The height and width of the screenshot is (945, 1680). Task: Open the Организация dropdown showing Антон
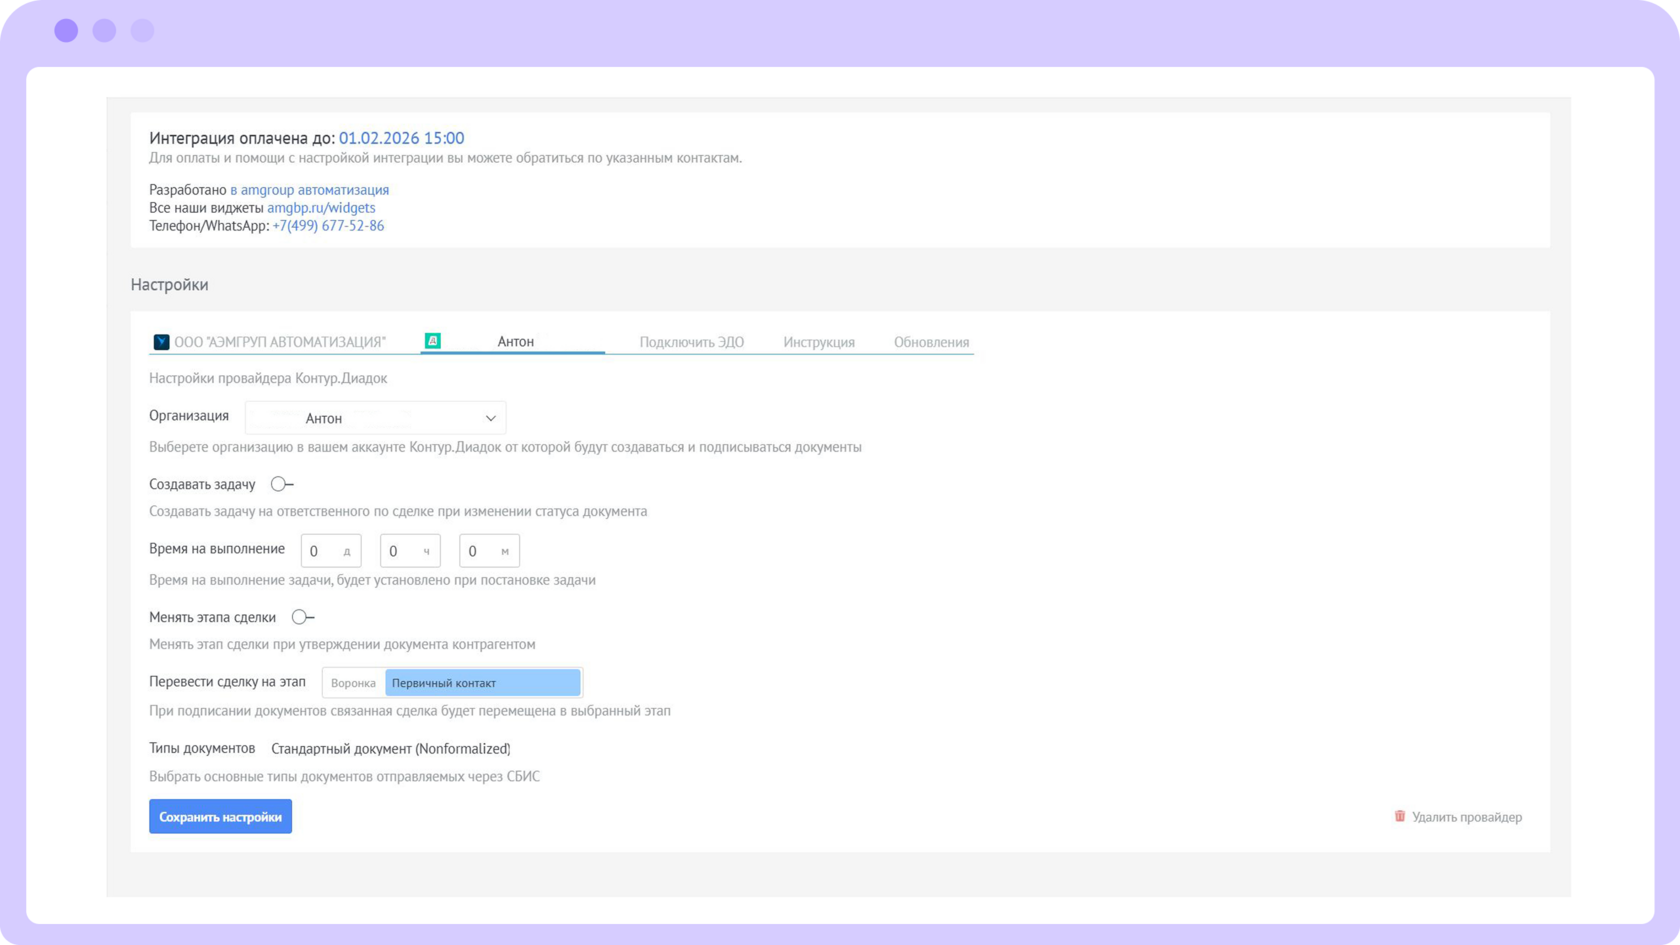[376, 418]
